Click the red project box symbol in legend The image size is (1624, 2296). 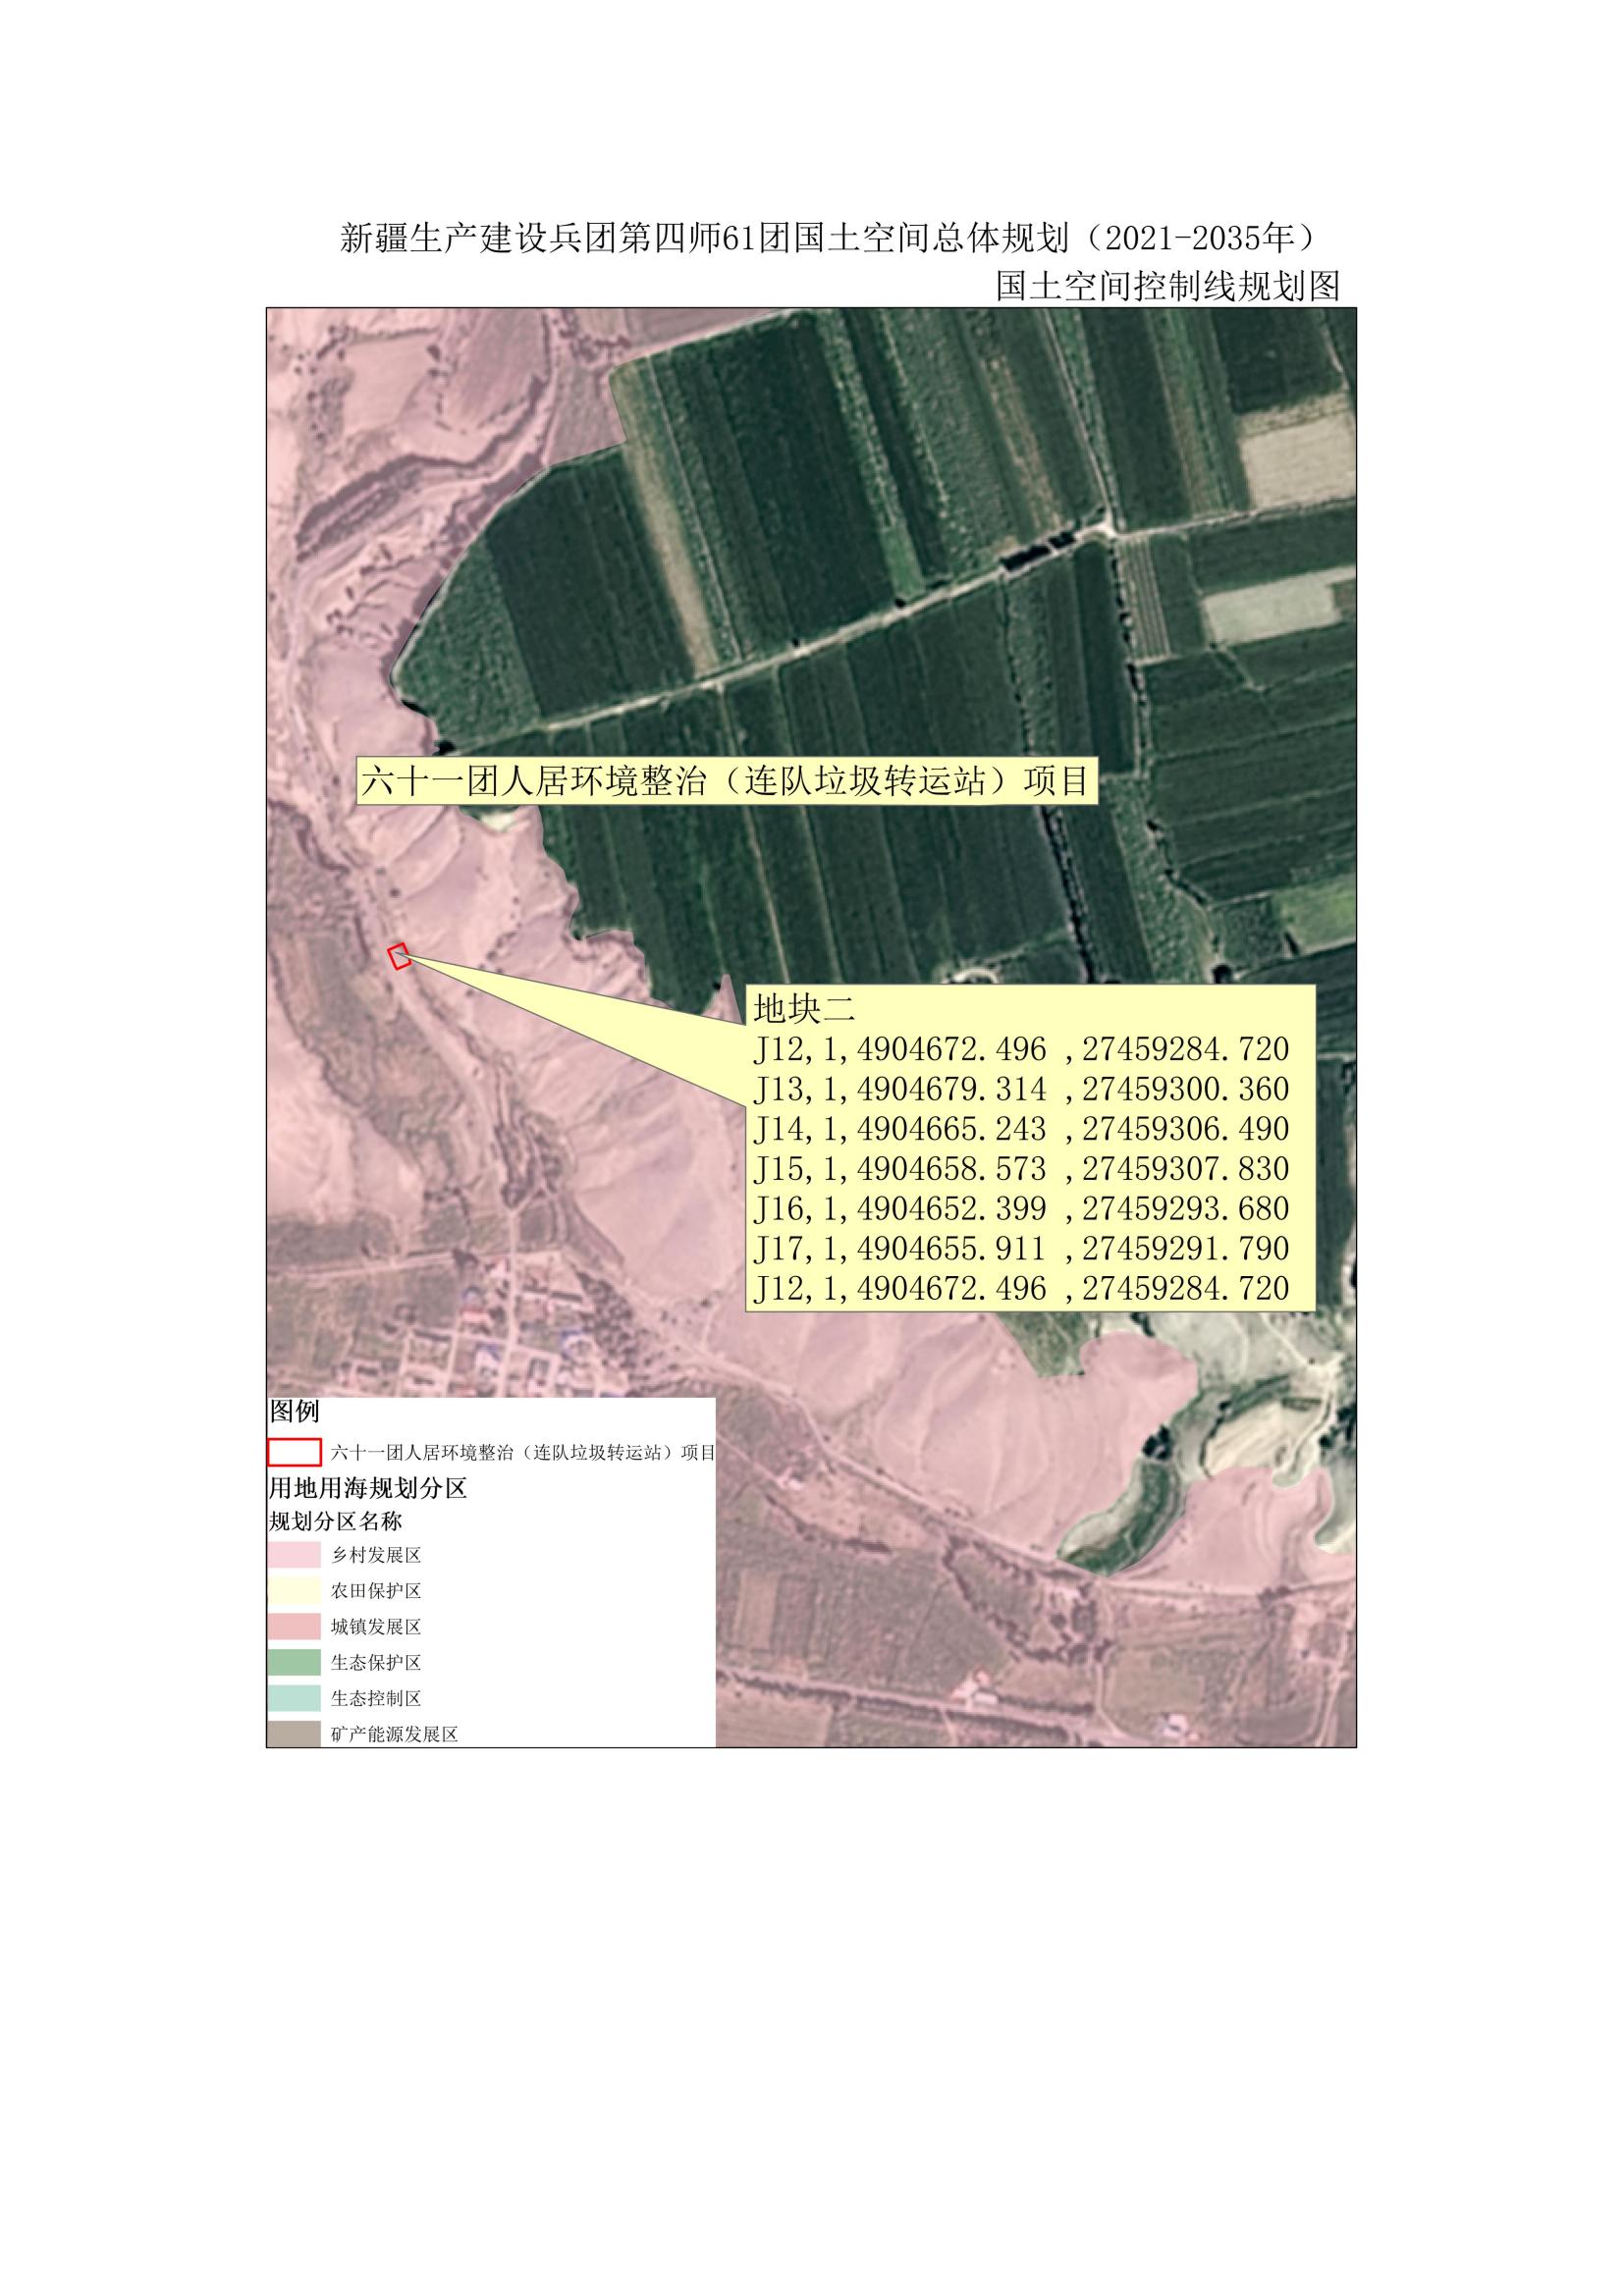[294, 1452]
